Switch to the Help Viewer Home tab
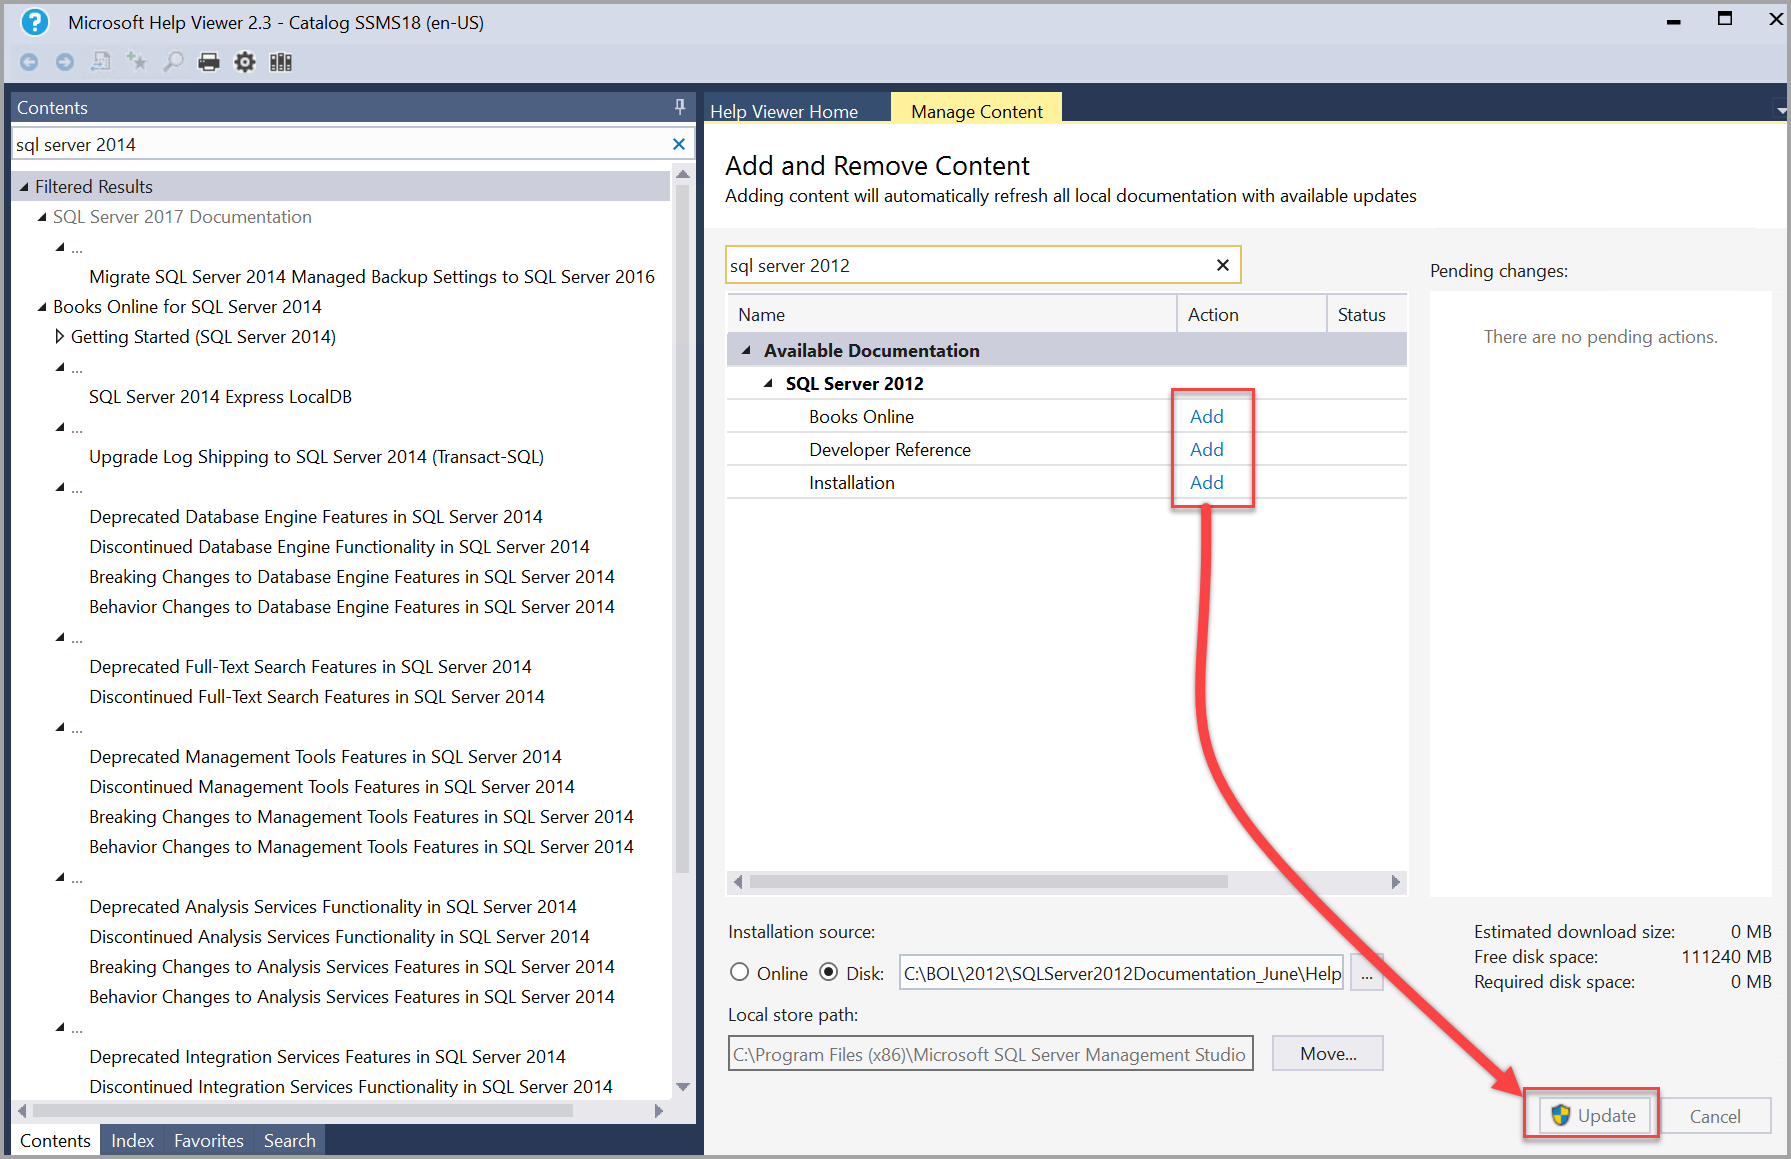 [x=784, y=111]
